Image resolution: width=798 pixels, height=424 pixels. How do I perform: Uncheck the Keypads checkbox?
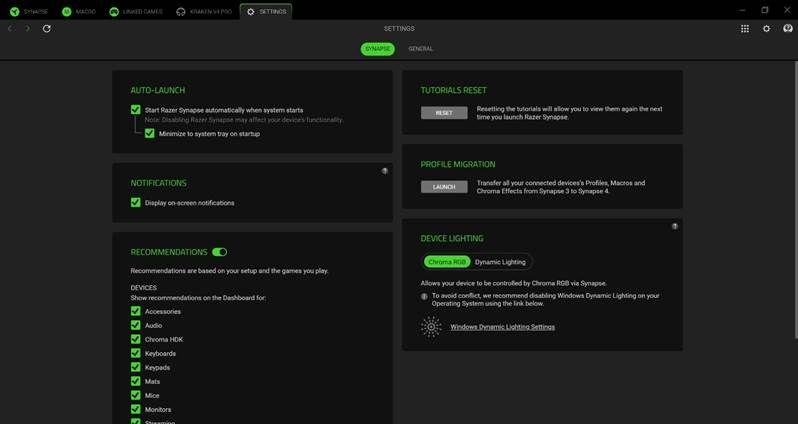point(135,367)
